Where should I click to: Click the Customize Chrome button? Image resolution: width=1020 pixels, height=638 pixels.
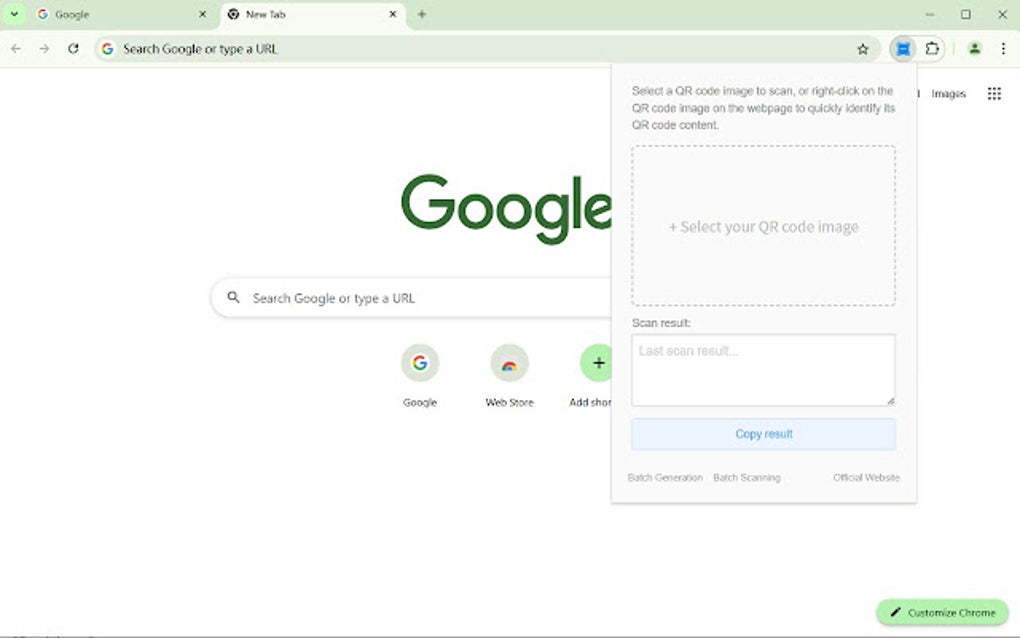(941, 612)
